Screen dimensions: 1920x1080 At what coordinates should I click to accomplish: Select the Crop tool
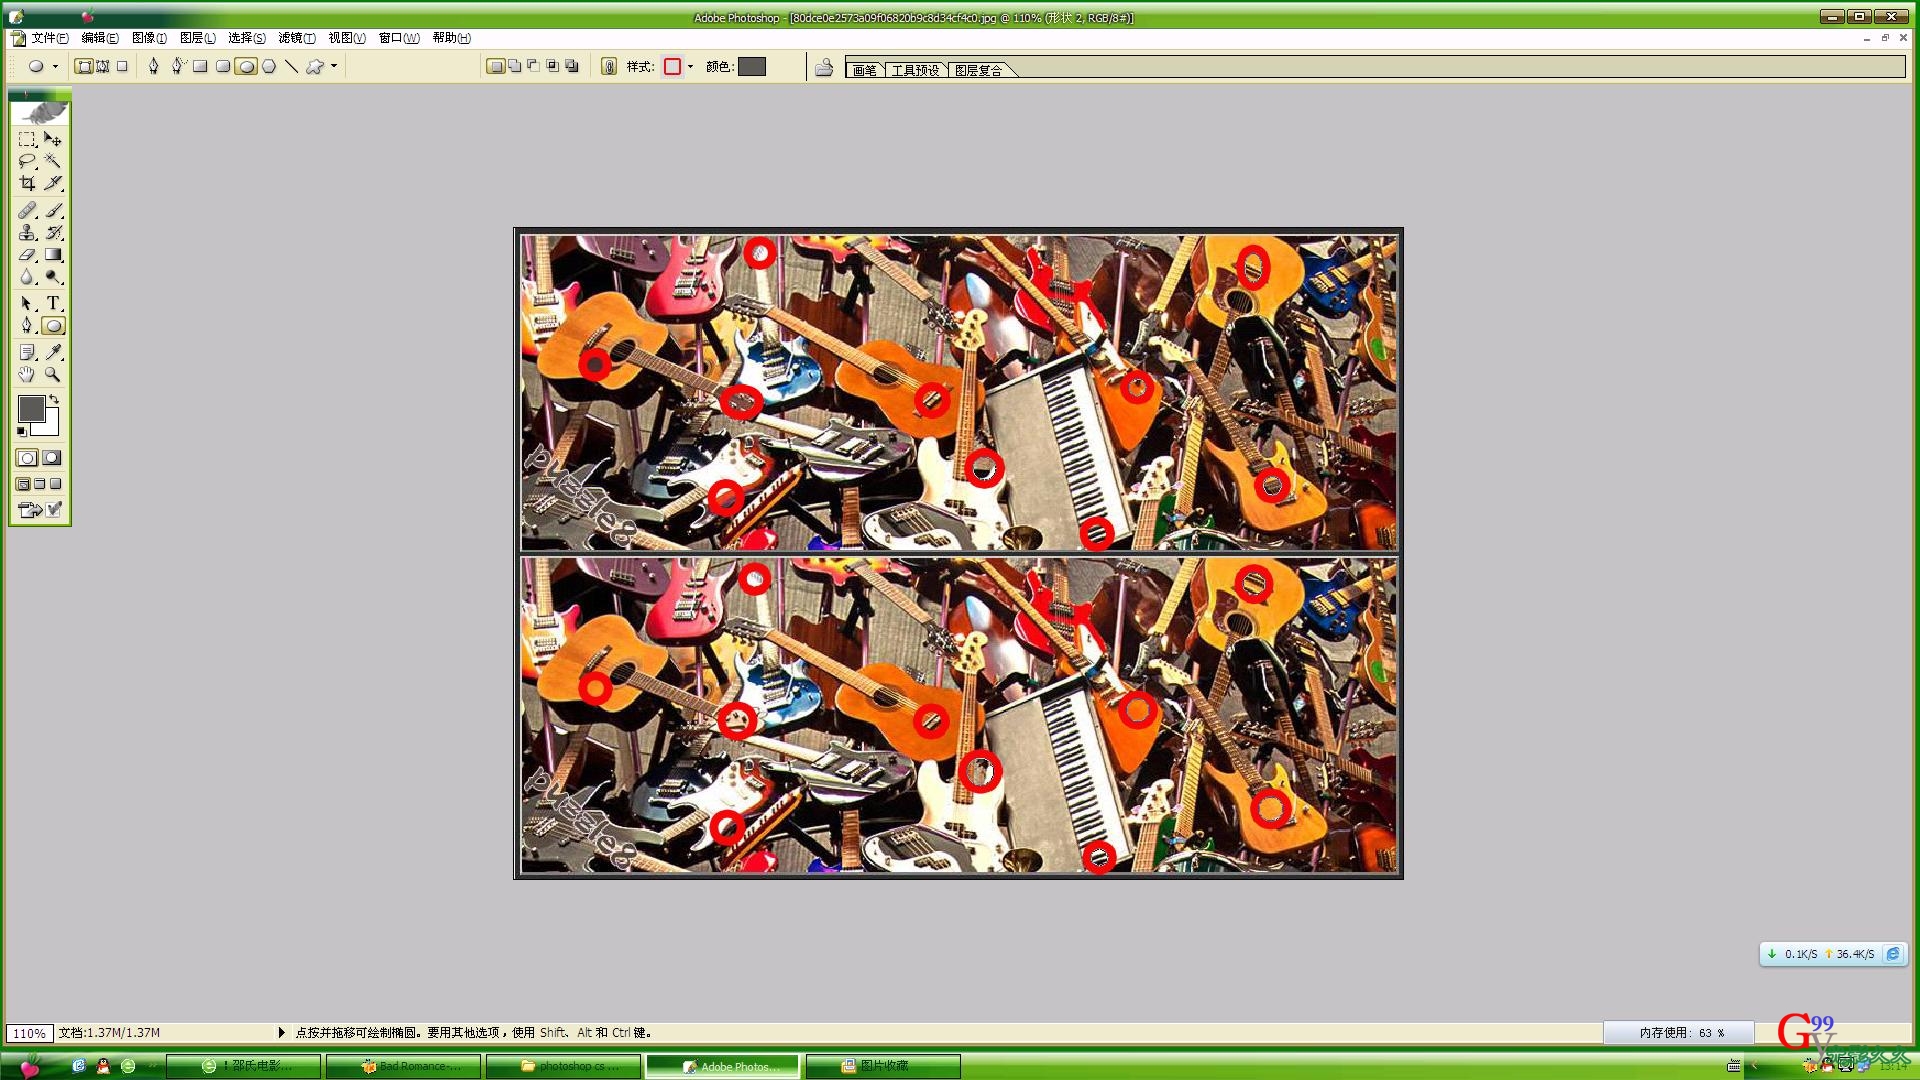[x=27, y=183]
